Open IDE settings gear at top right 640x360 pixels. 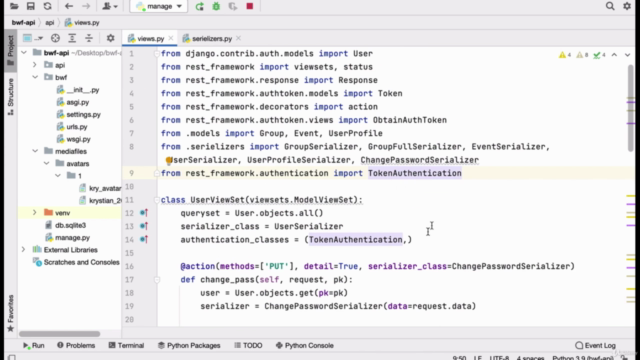tap(627, 6)
